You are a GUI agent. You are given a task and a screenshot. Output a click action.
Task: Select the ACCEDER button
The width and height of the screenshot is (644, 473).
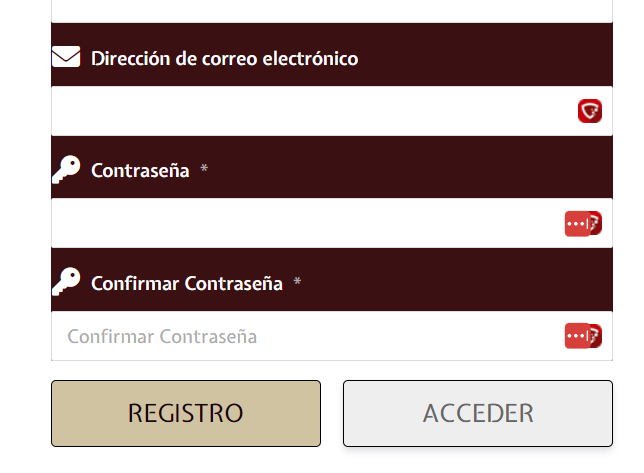[x=478, y=413]
